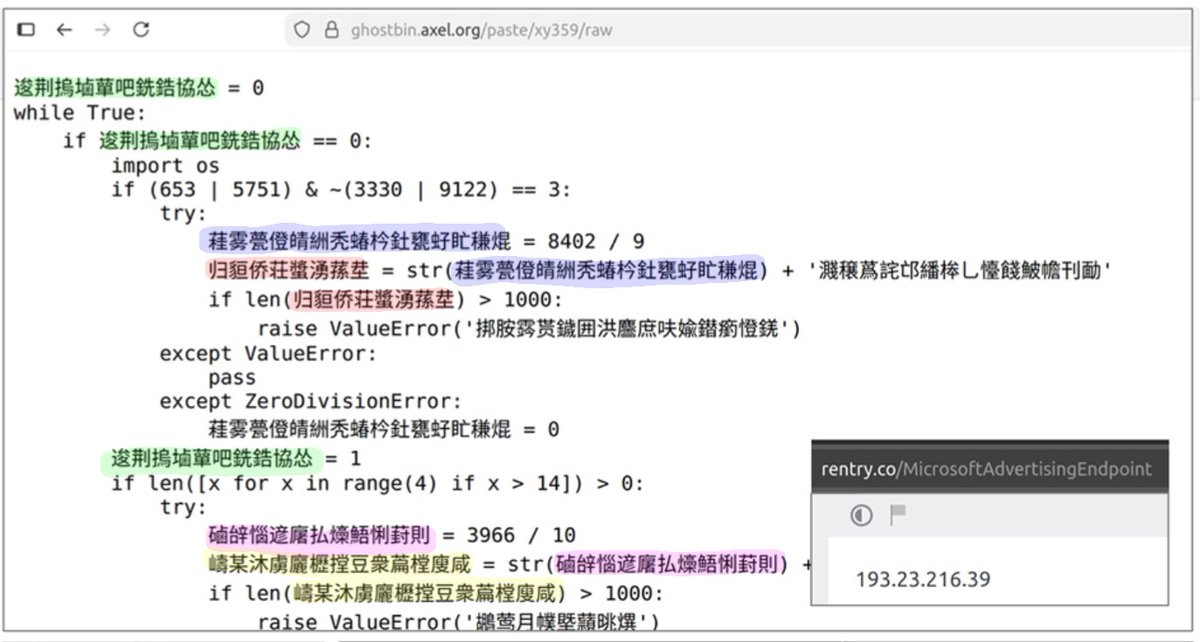
Task: Click the 'import os' line
Action: pyautogui.click(x=165, y=165)
